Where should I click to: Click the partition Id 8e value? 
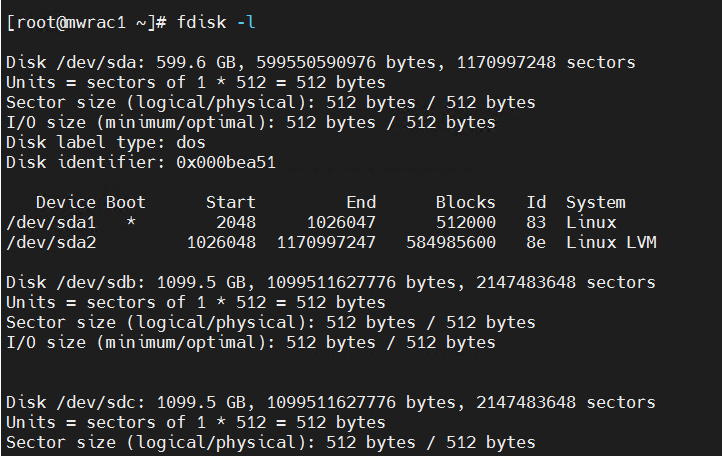[x=536, y=242]
